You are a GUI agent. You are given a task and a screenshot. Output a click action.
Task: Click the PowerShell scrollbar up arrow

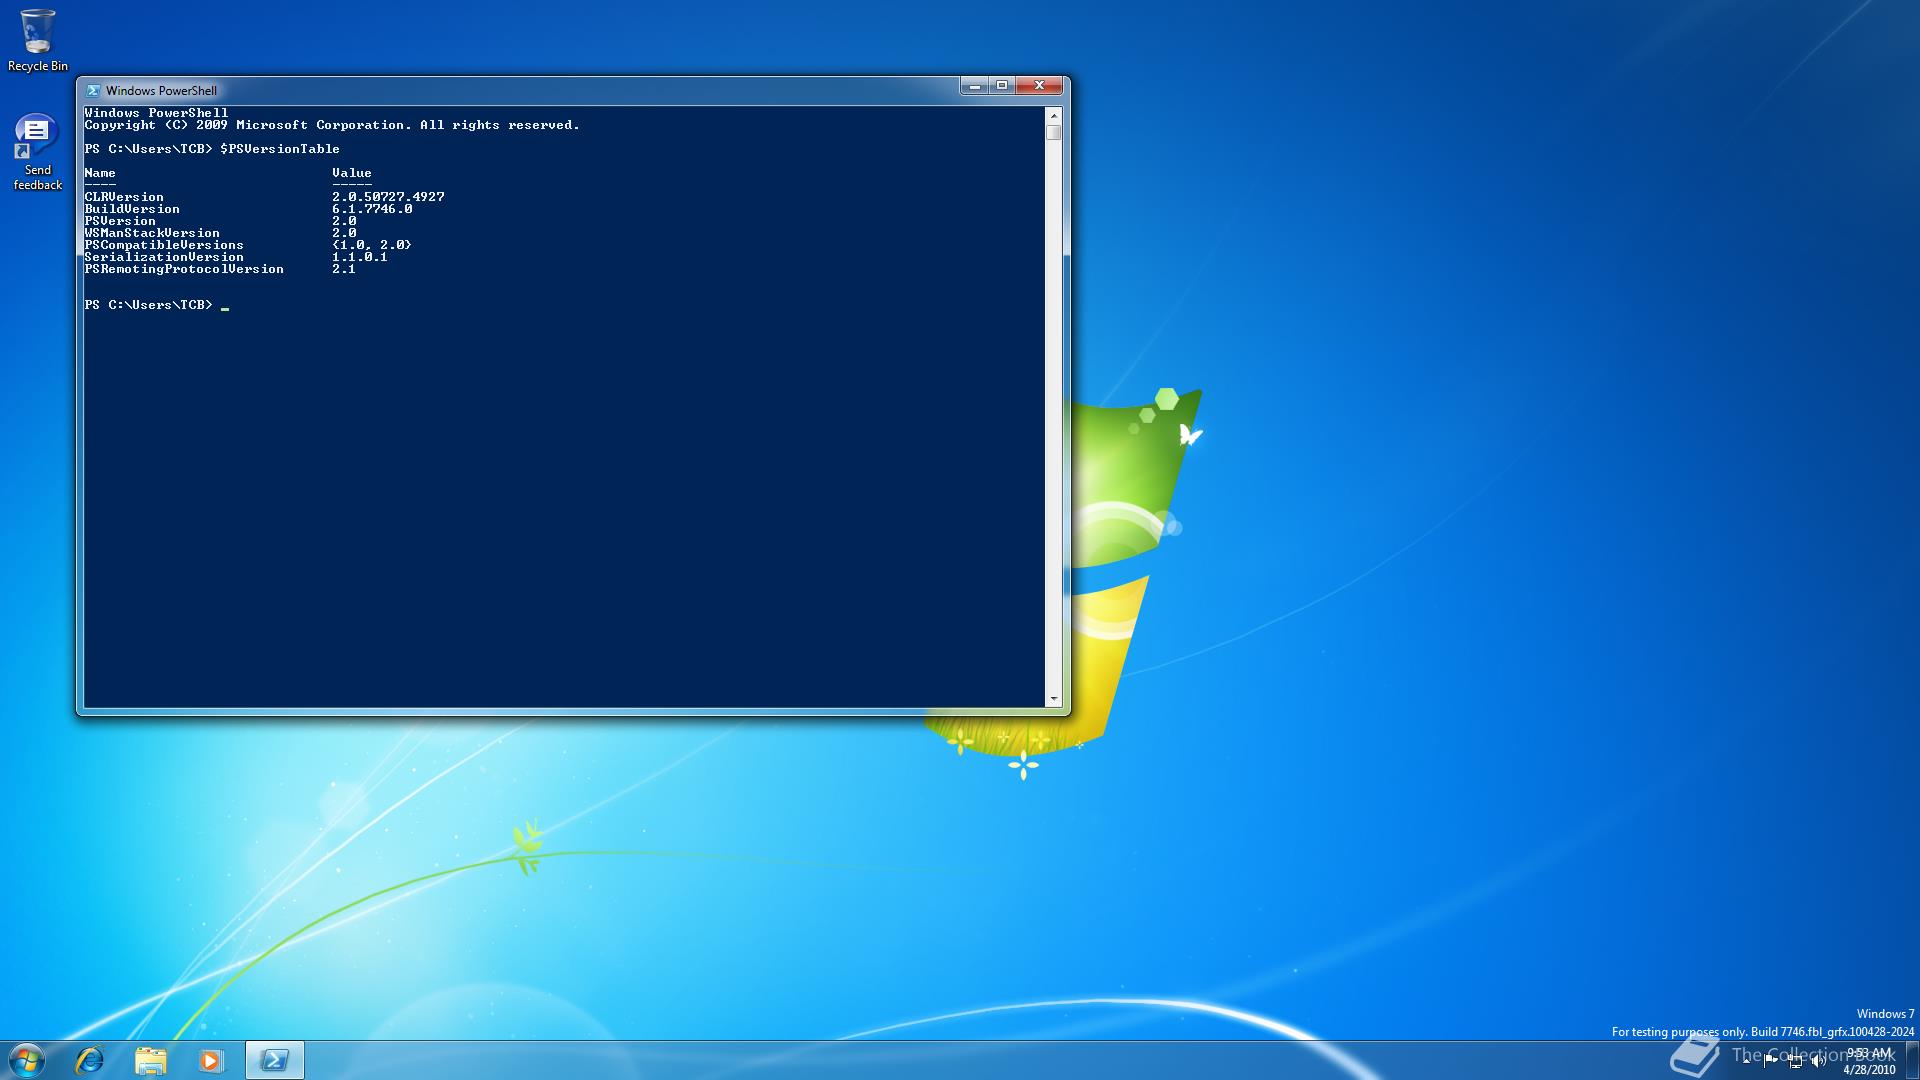pyautogui.click(x=1053, y=115)
